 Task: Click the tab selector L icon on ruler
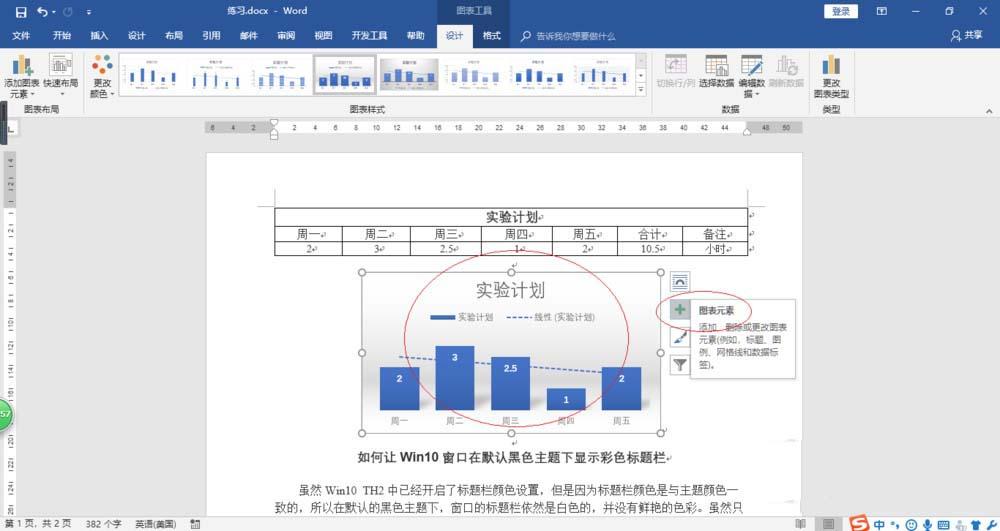click(x=11, y=129)
